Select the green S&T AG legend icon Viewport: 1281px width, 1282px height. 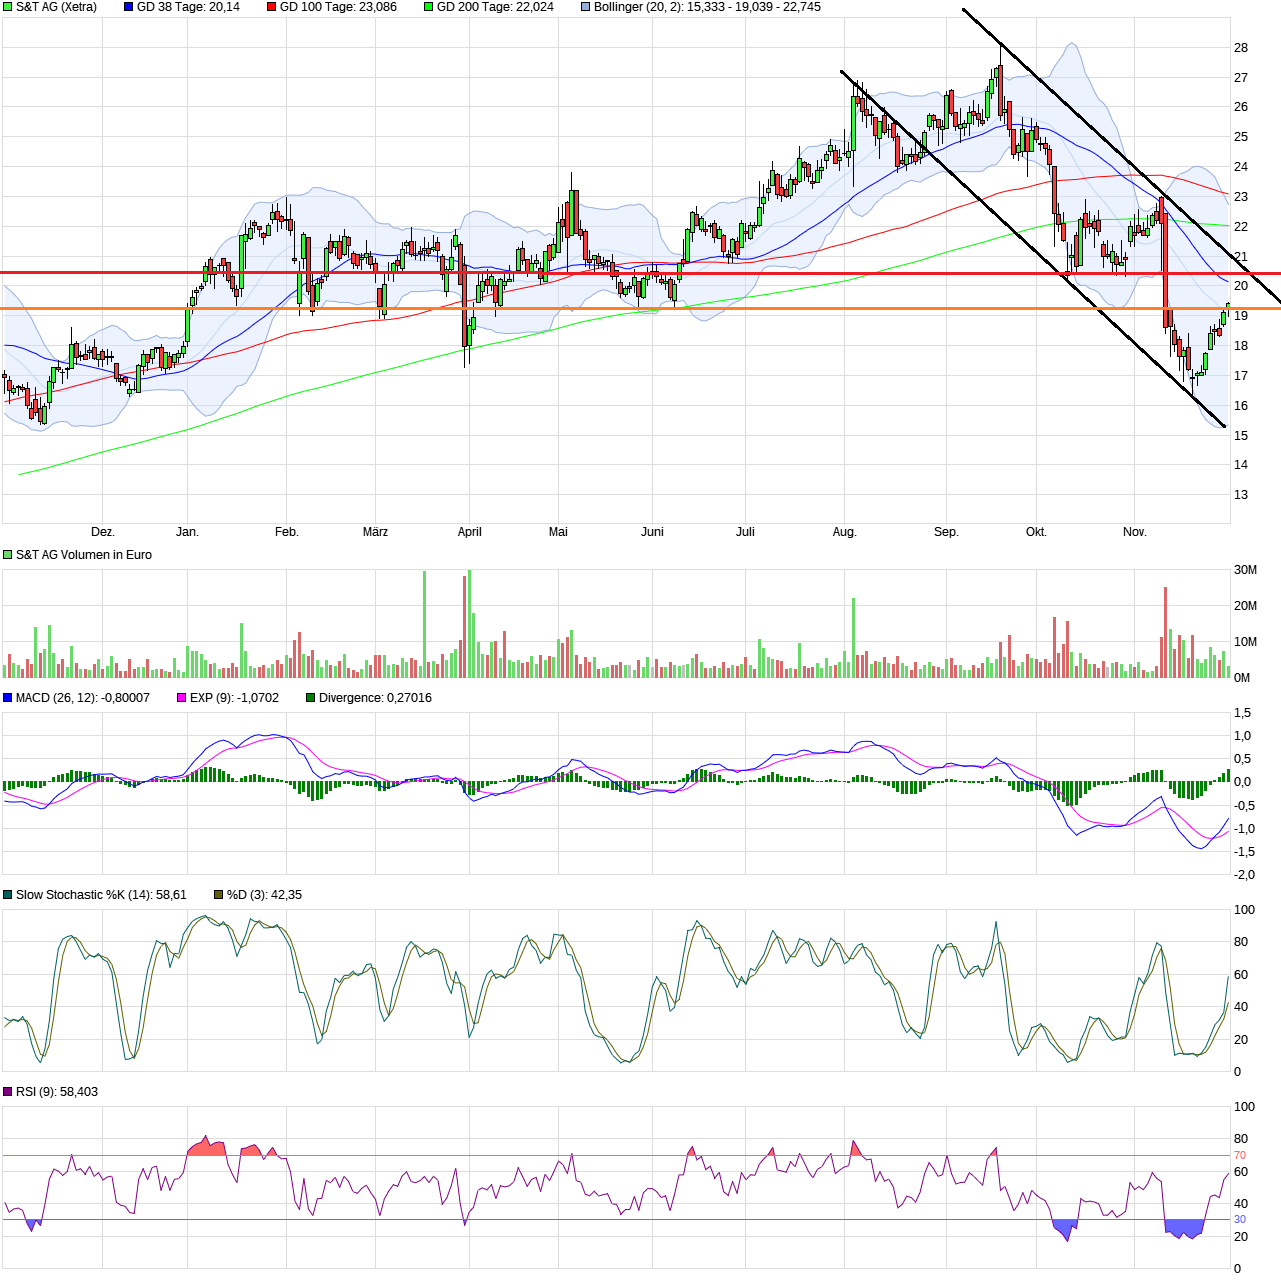8,7
